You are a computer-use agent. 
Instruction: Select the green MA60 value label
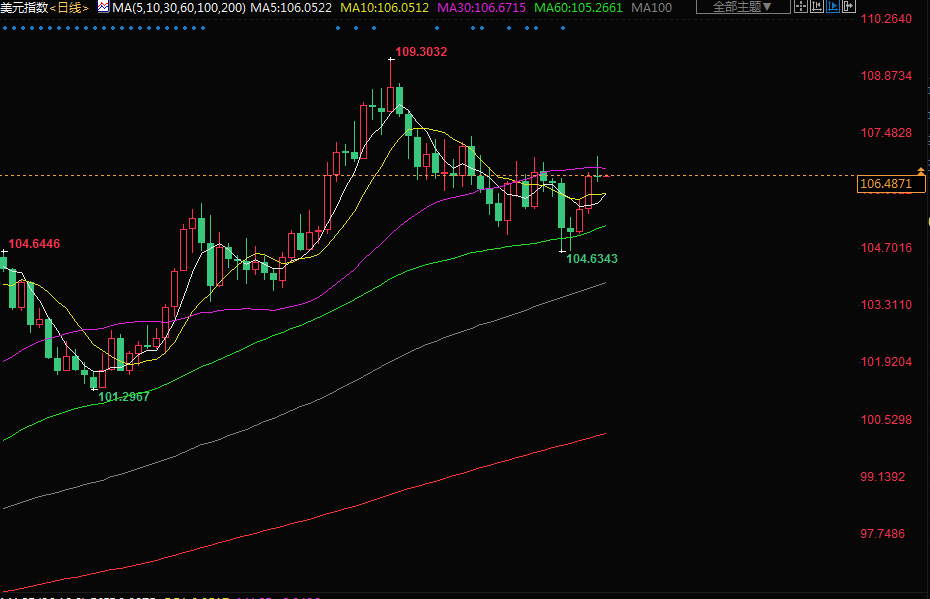[x=578, y=7]
